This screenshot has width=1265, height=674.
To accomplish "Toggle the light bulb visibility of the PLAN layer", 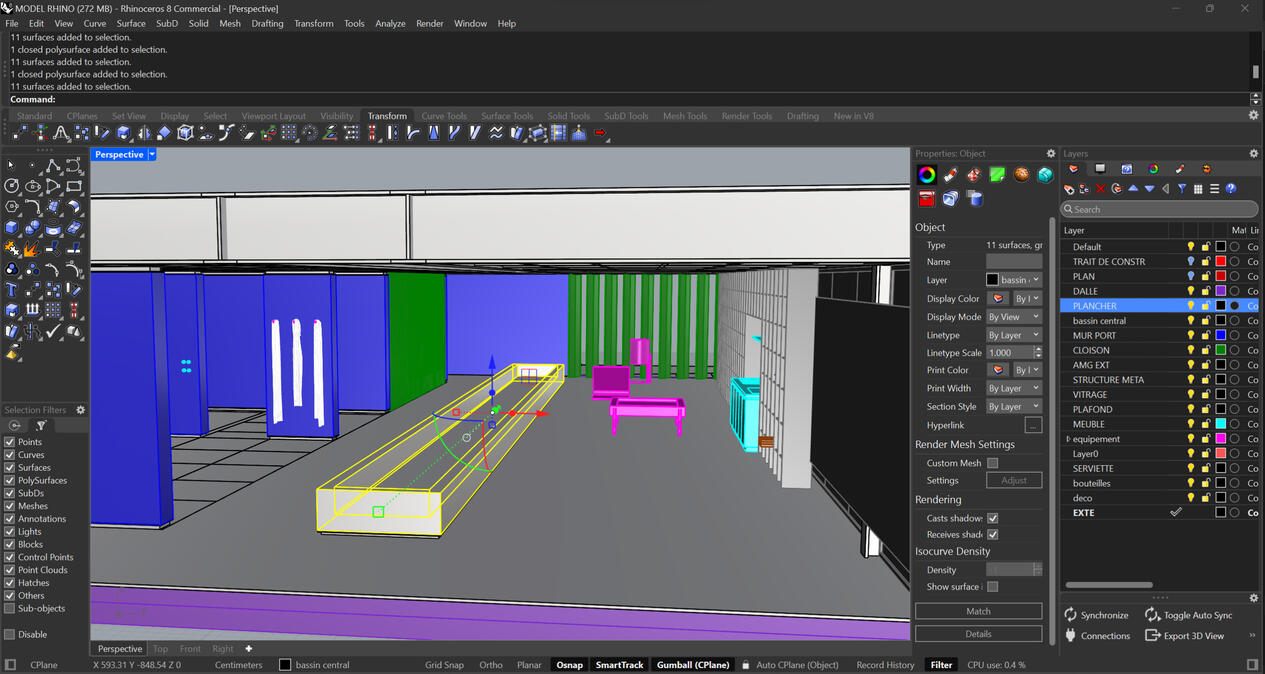I will click(1190, 276).
